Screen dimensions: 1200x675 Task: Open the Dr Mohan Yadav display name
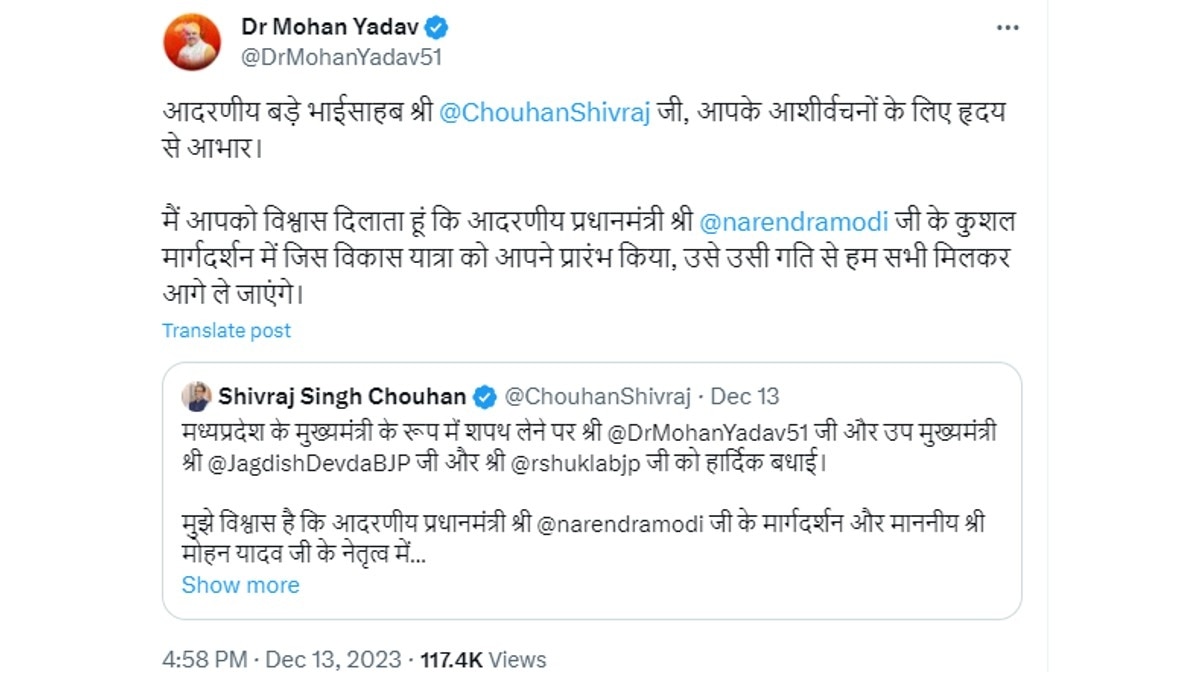pos(329,27)
